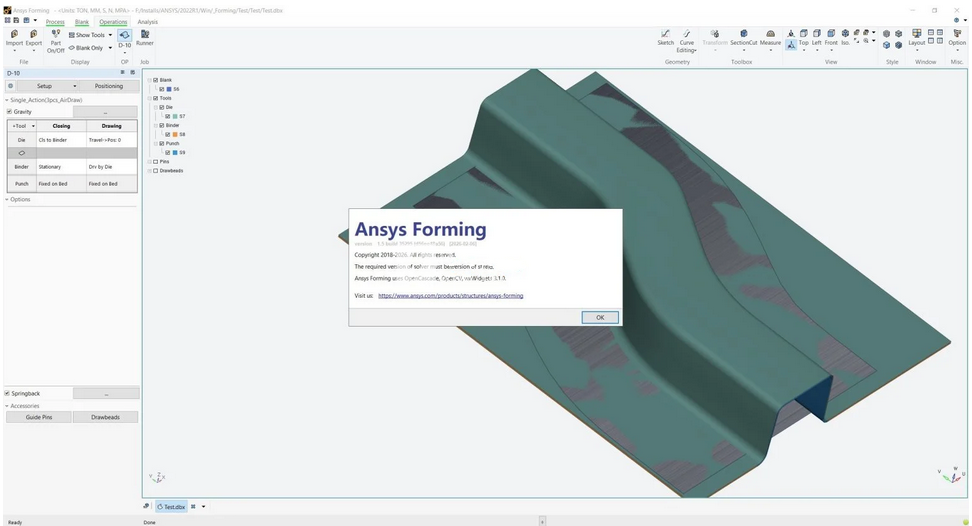Open the +Tool dropdown in table

pos(22,126)
